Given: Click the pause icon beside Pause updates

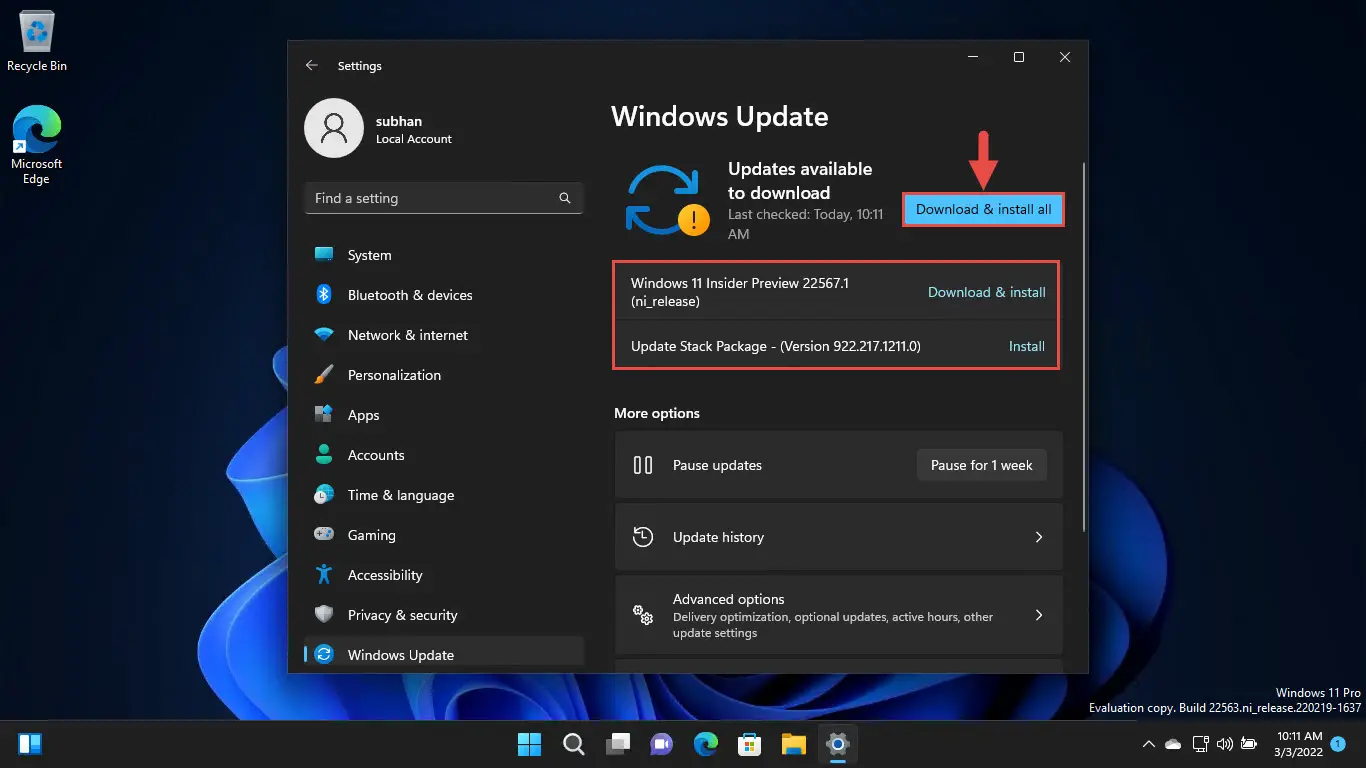Looking at the screenshot, I should [x=643, y=465].
